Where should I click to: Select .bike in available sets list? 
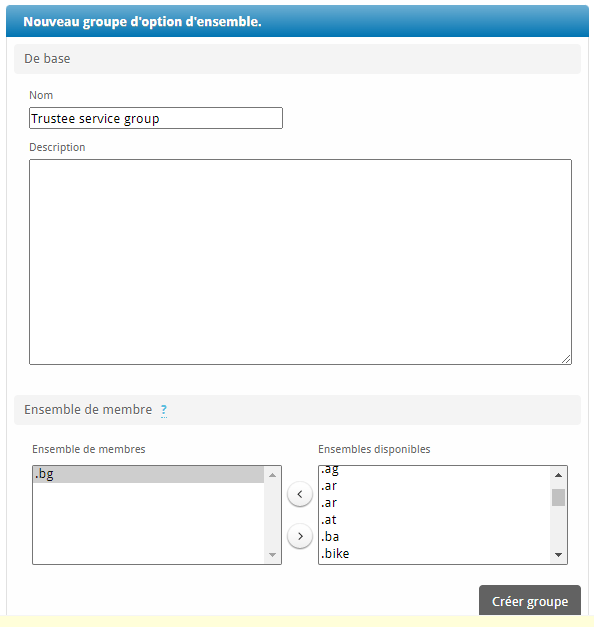tap(435, 553)
